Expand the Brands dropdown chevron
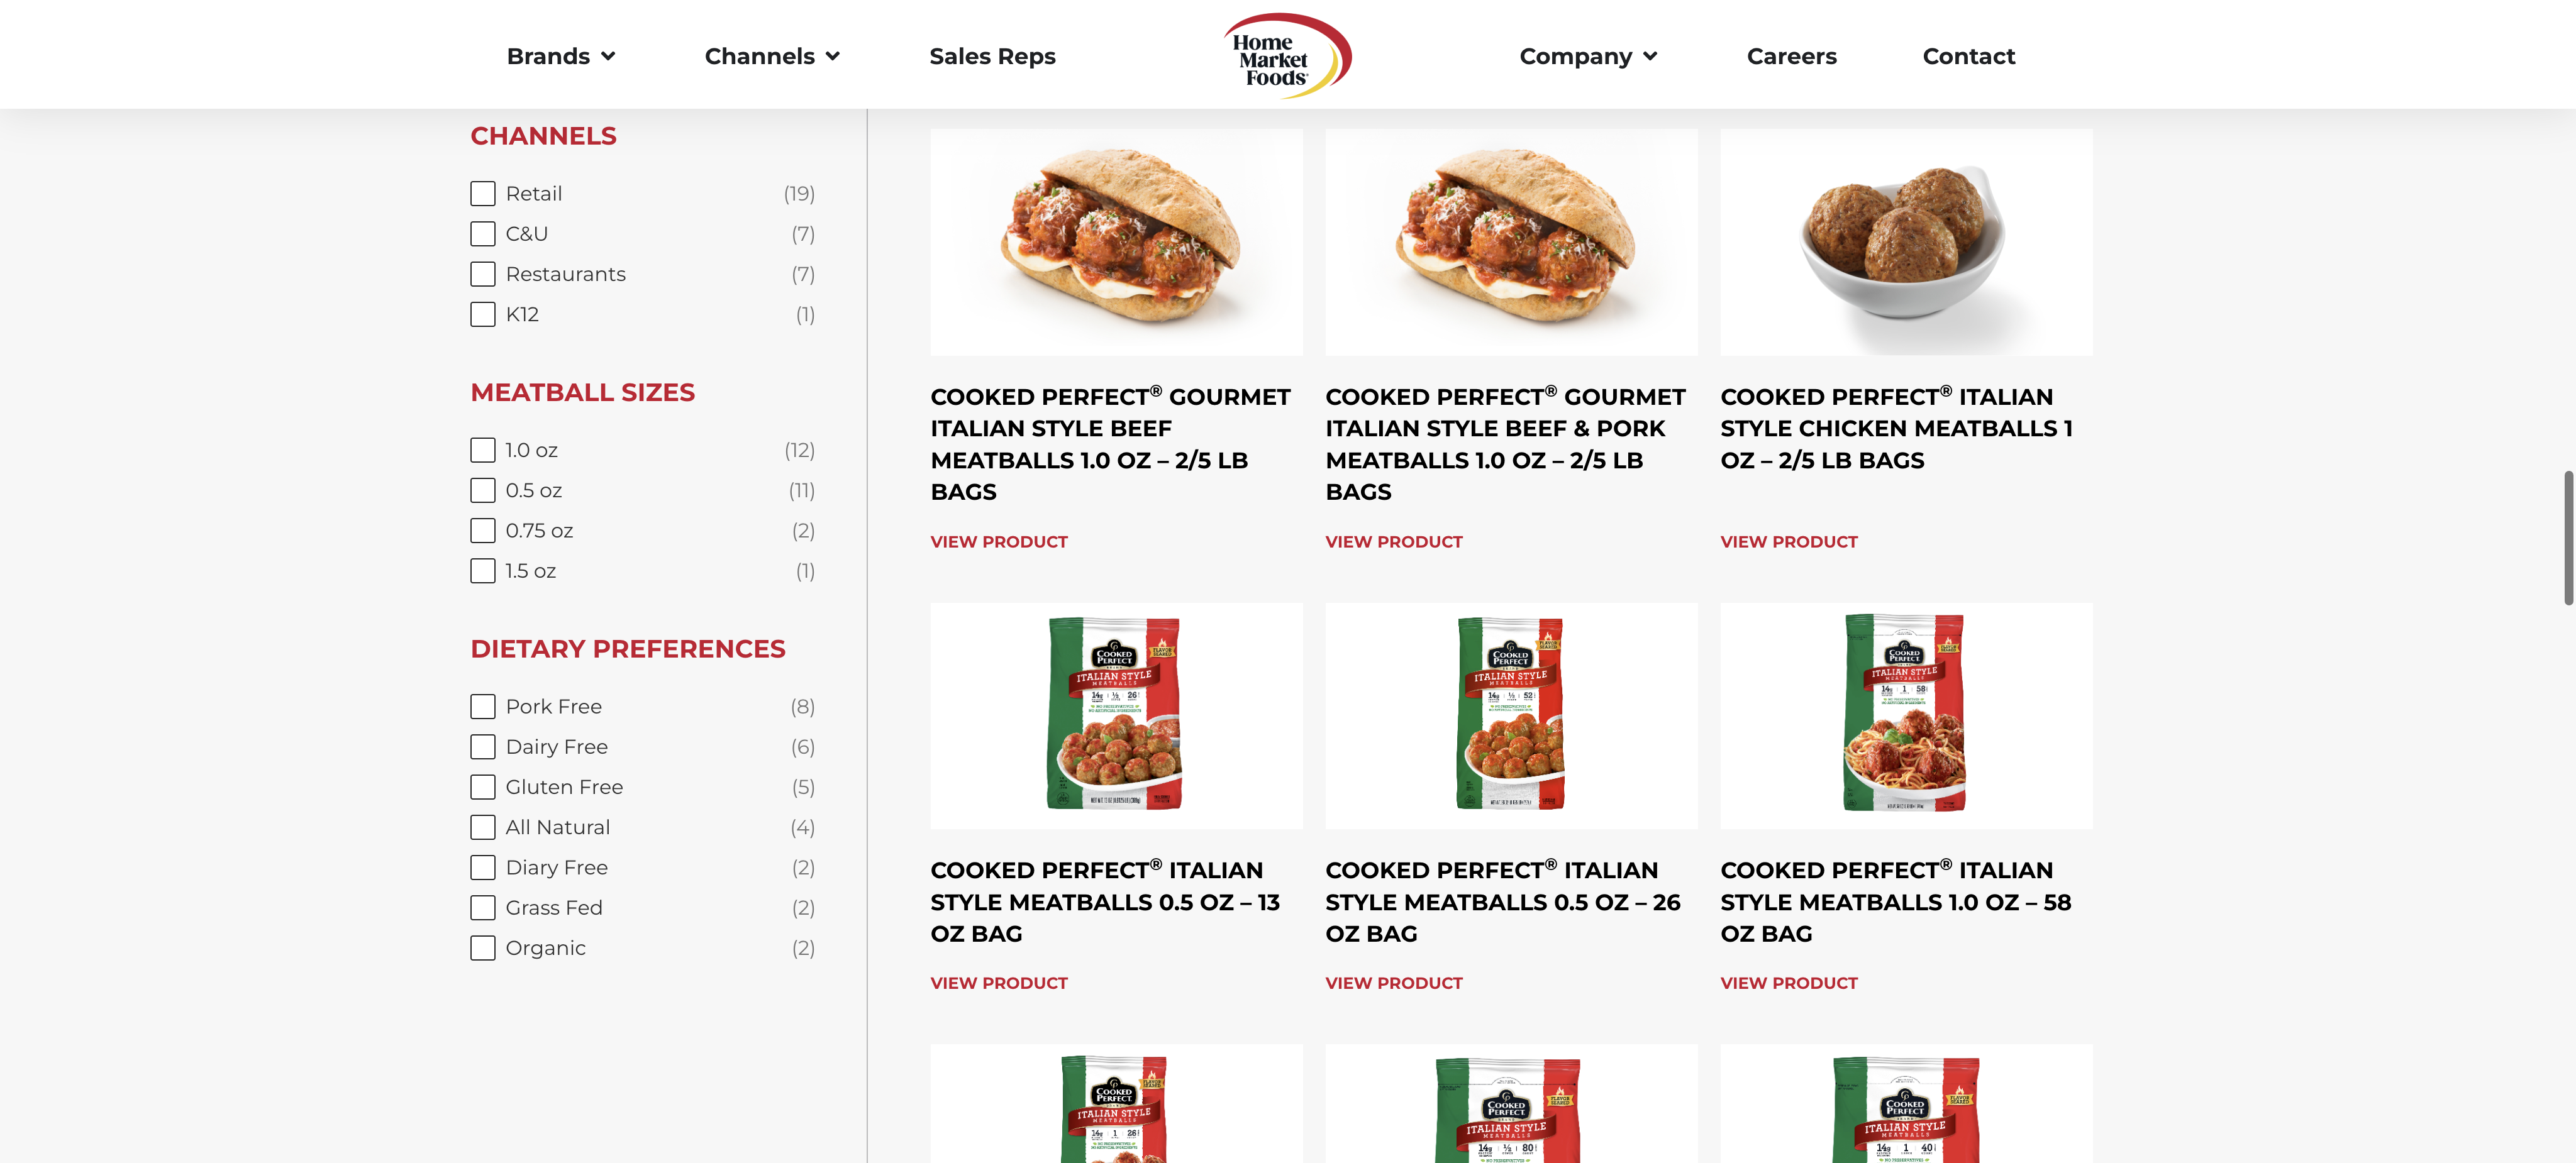Image resolution: width=2576 pixels, height=1163 pixels. (x=608, y=57)
